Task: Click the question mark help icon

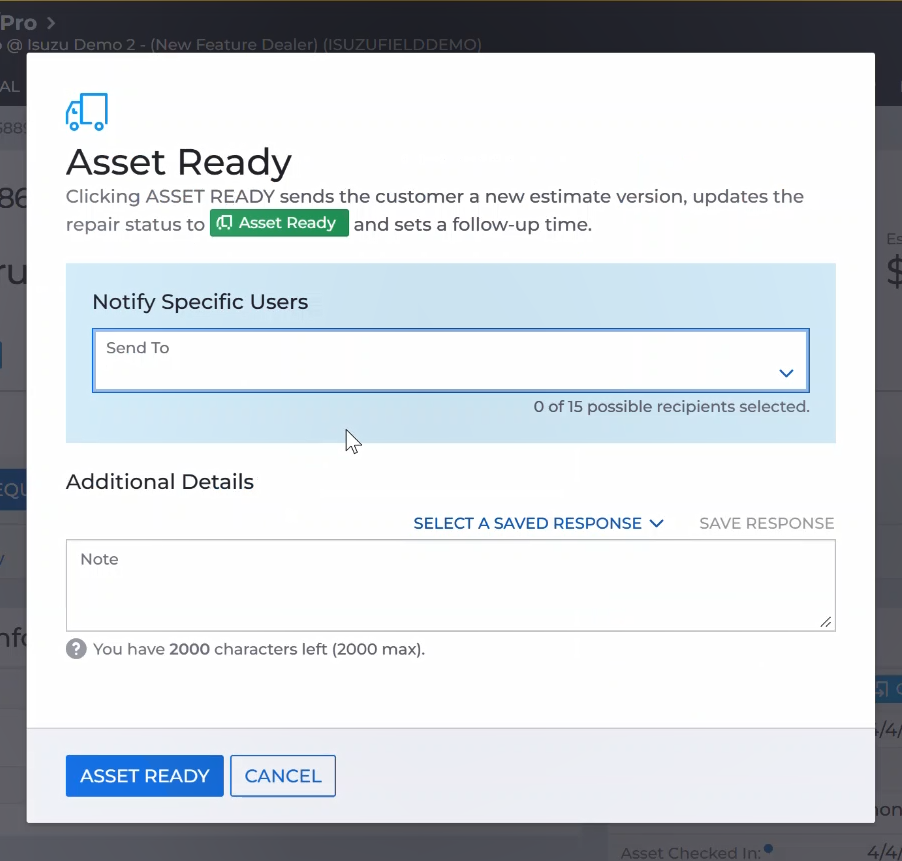Action: (76, 649)
